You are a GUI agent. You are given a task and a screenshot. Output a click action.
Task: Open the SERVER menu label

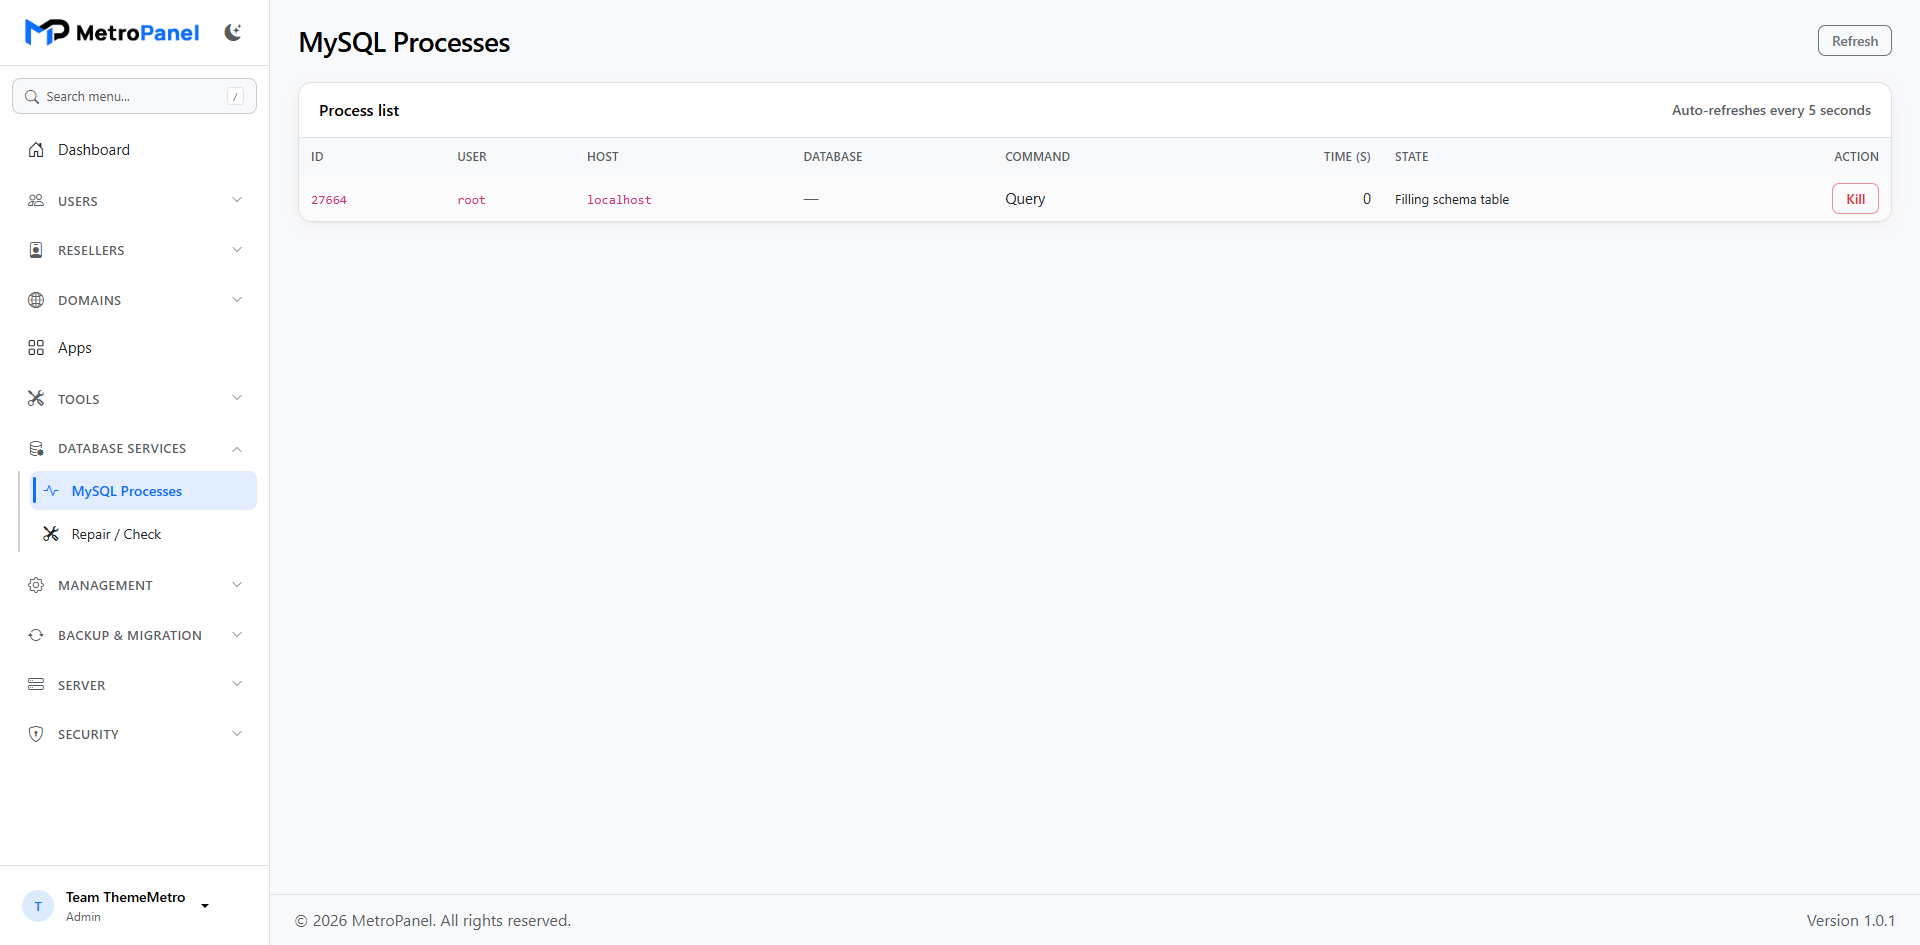(x=81, y=685)
